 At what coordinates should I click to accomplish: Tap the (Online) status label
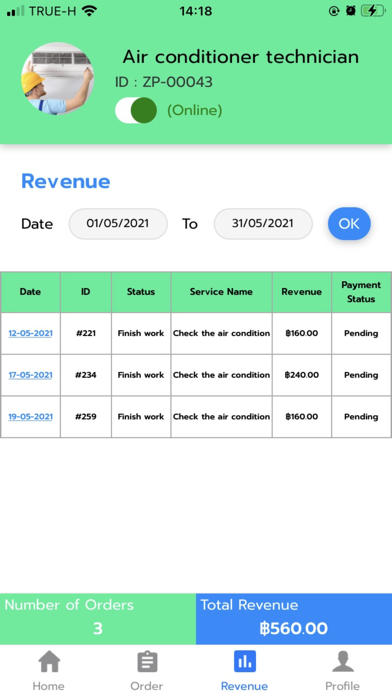coord(194,110)
